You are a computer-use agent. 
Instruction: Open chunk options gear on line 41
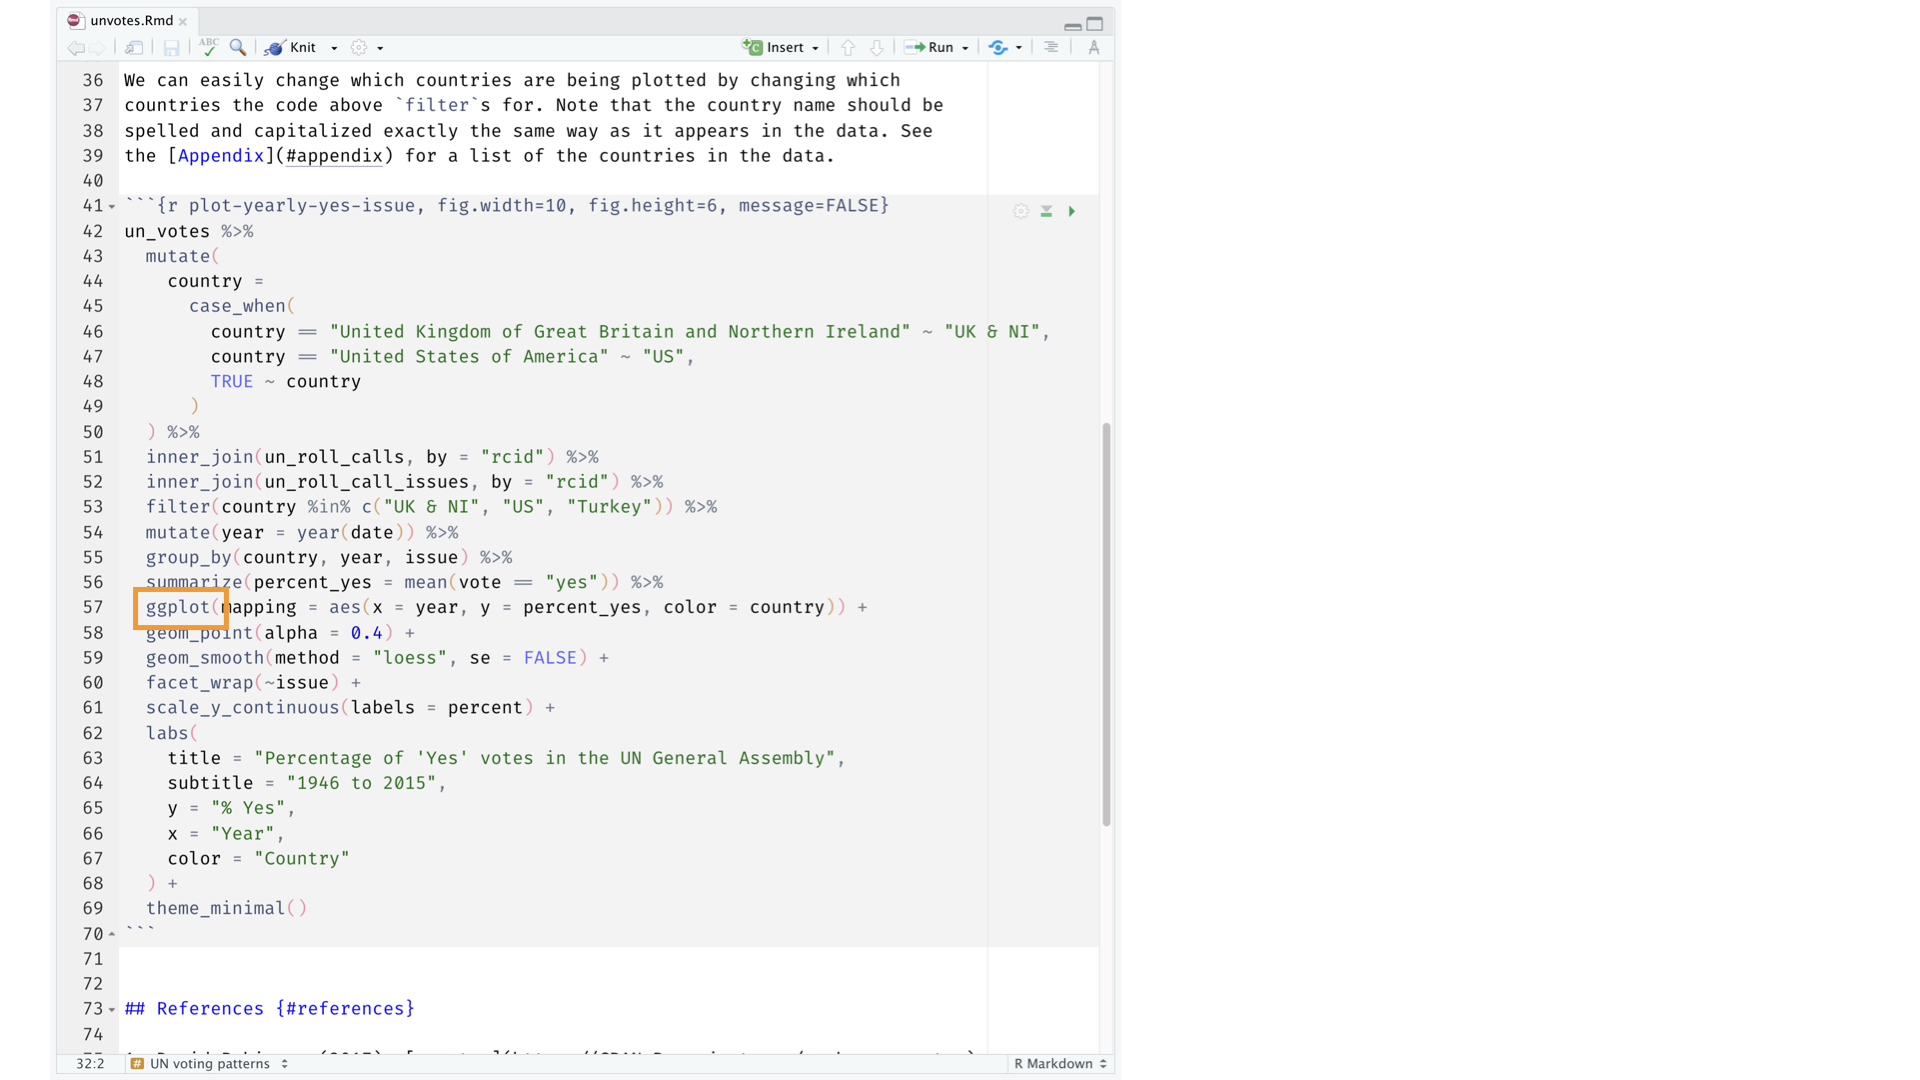[1020, 211]
